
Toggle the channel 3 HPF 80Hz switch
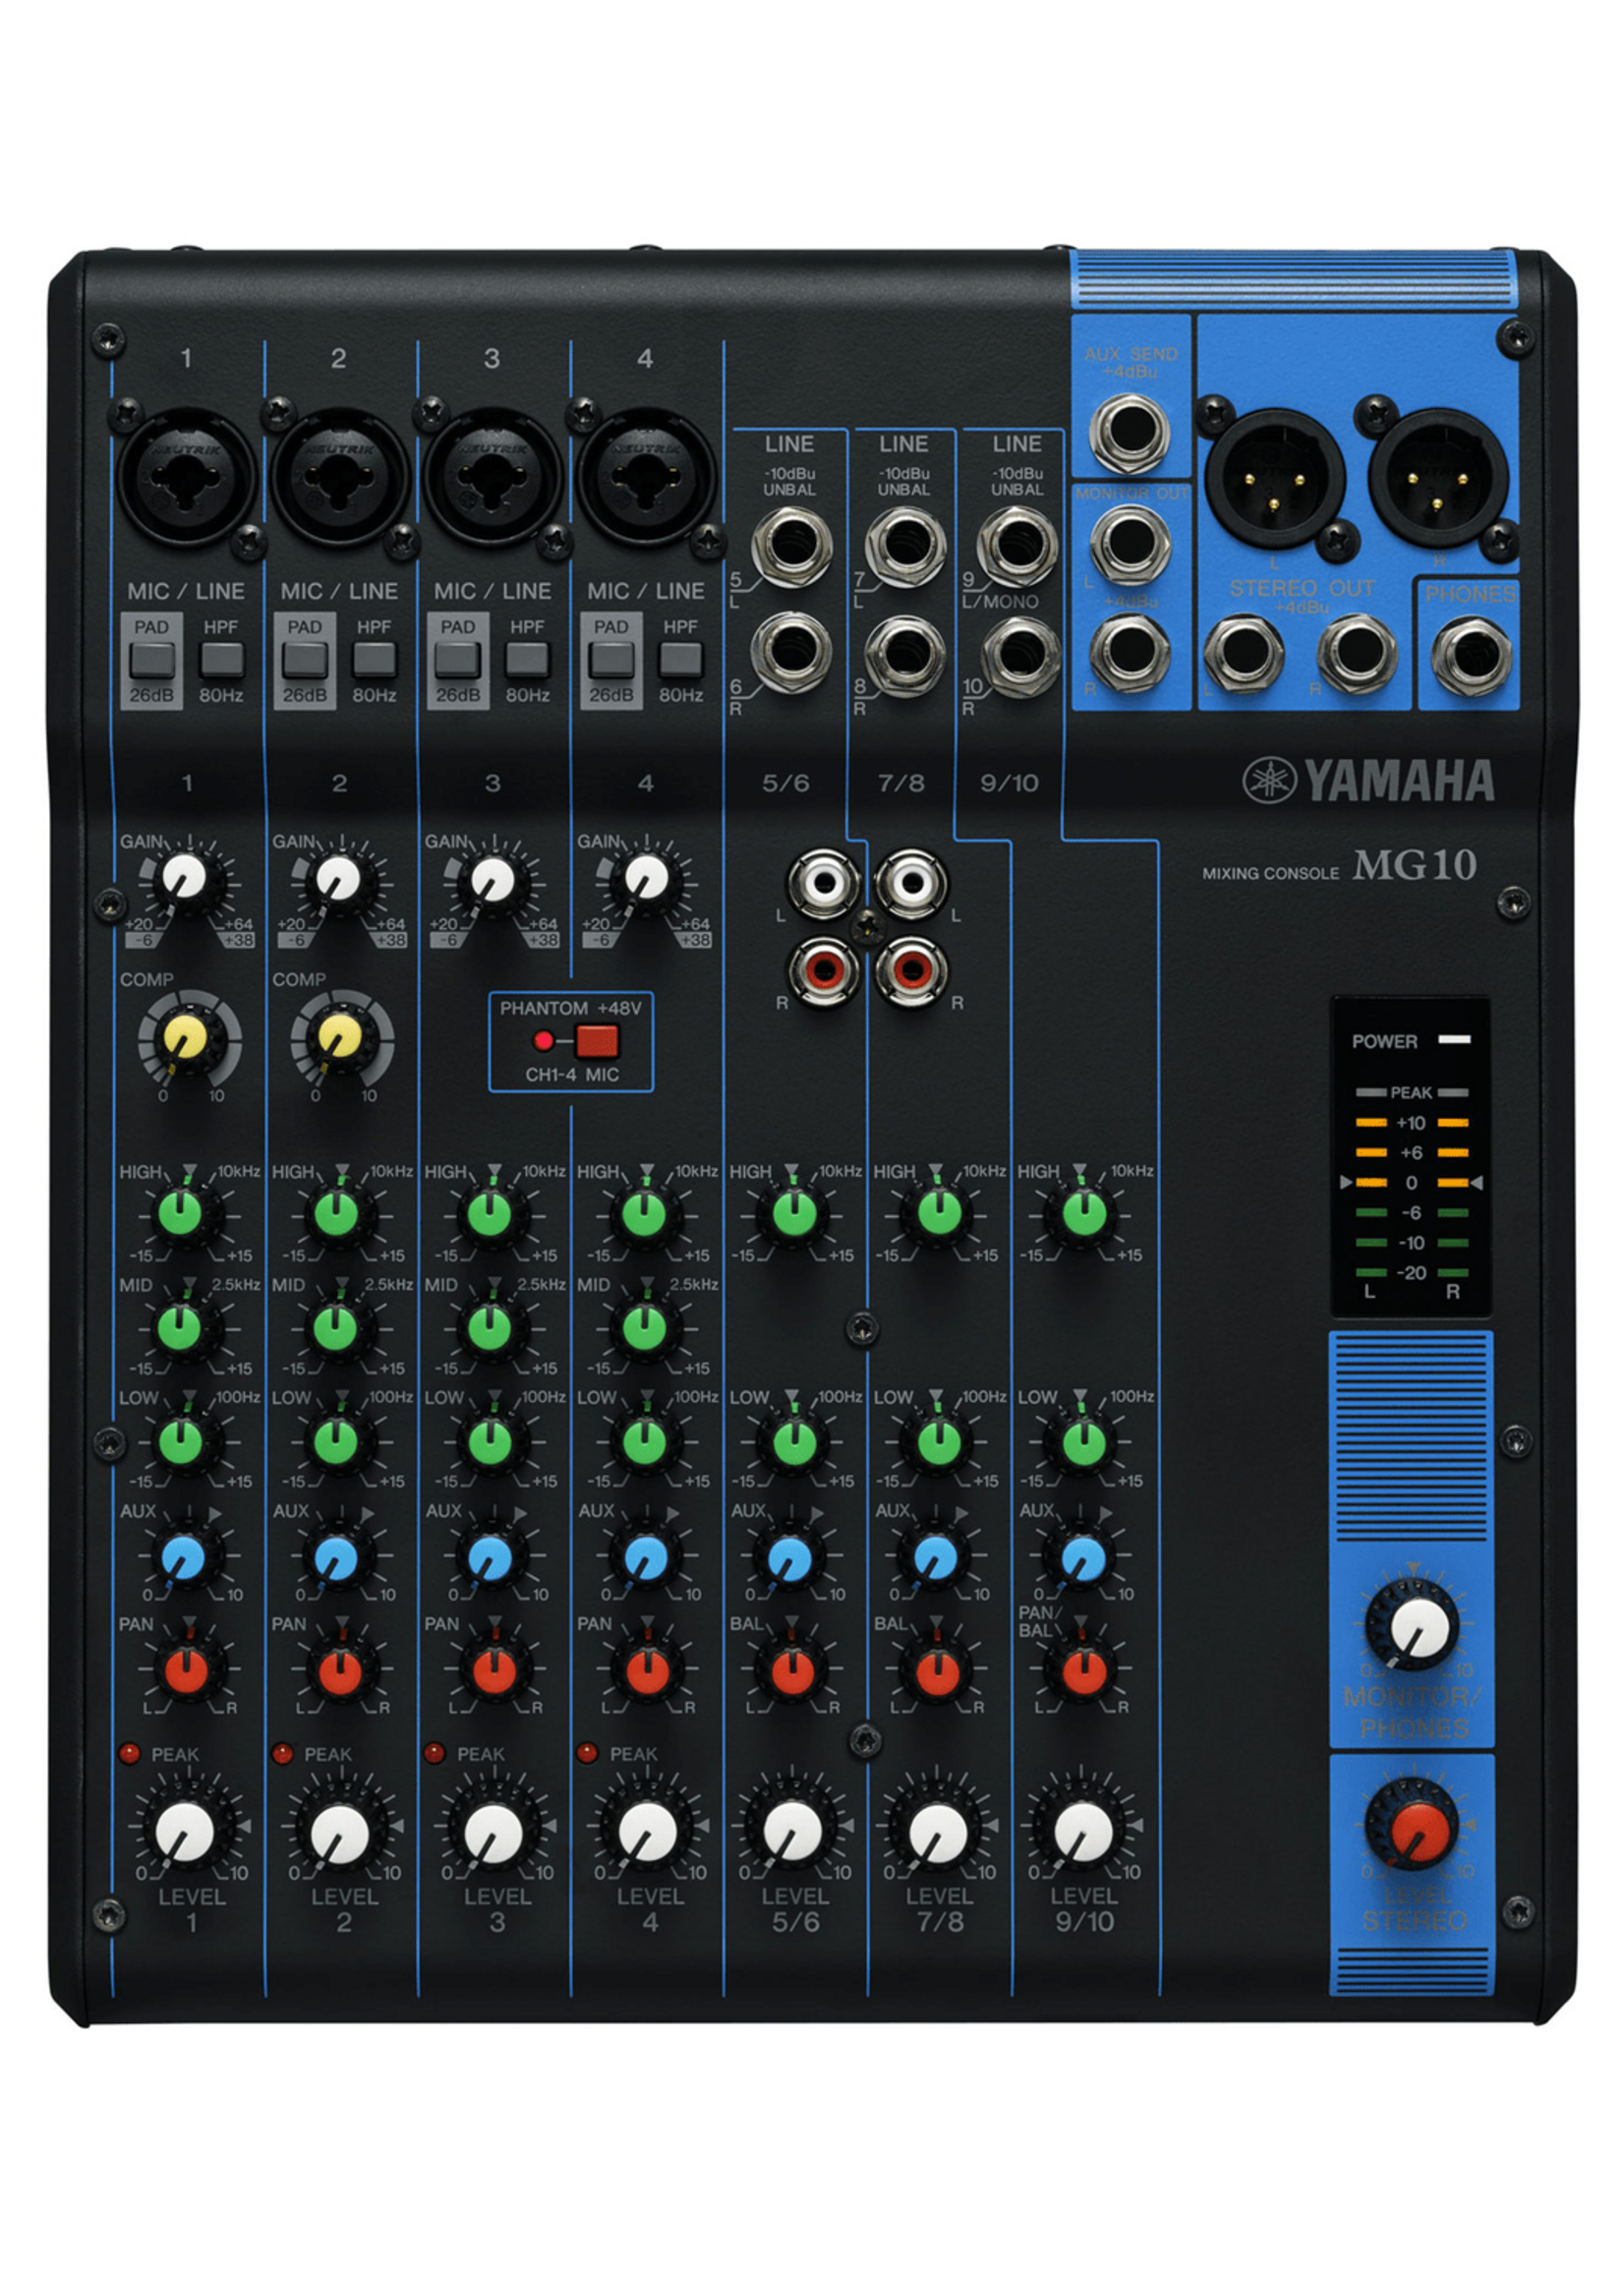point(527,659)
